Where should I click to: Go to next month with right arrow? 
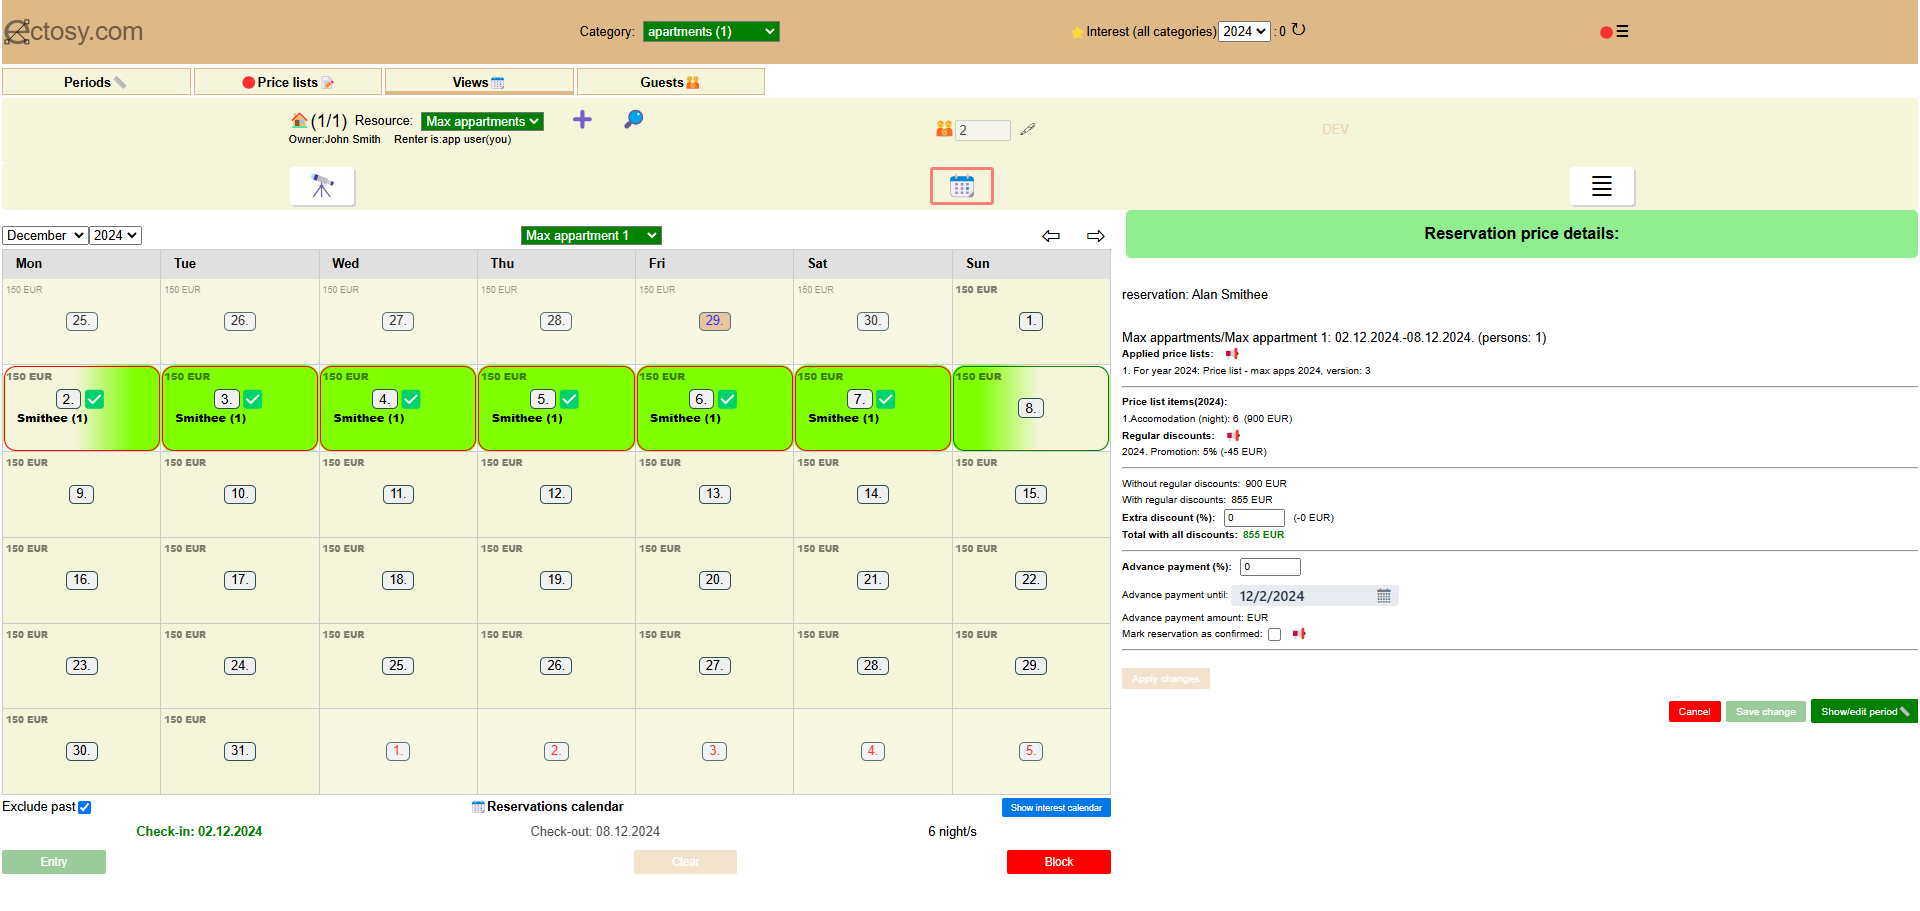(1095, 236)
